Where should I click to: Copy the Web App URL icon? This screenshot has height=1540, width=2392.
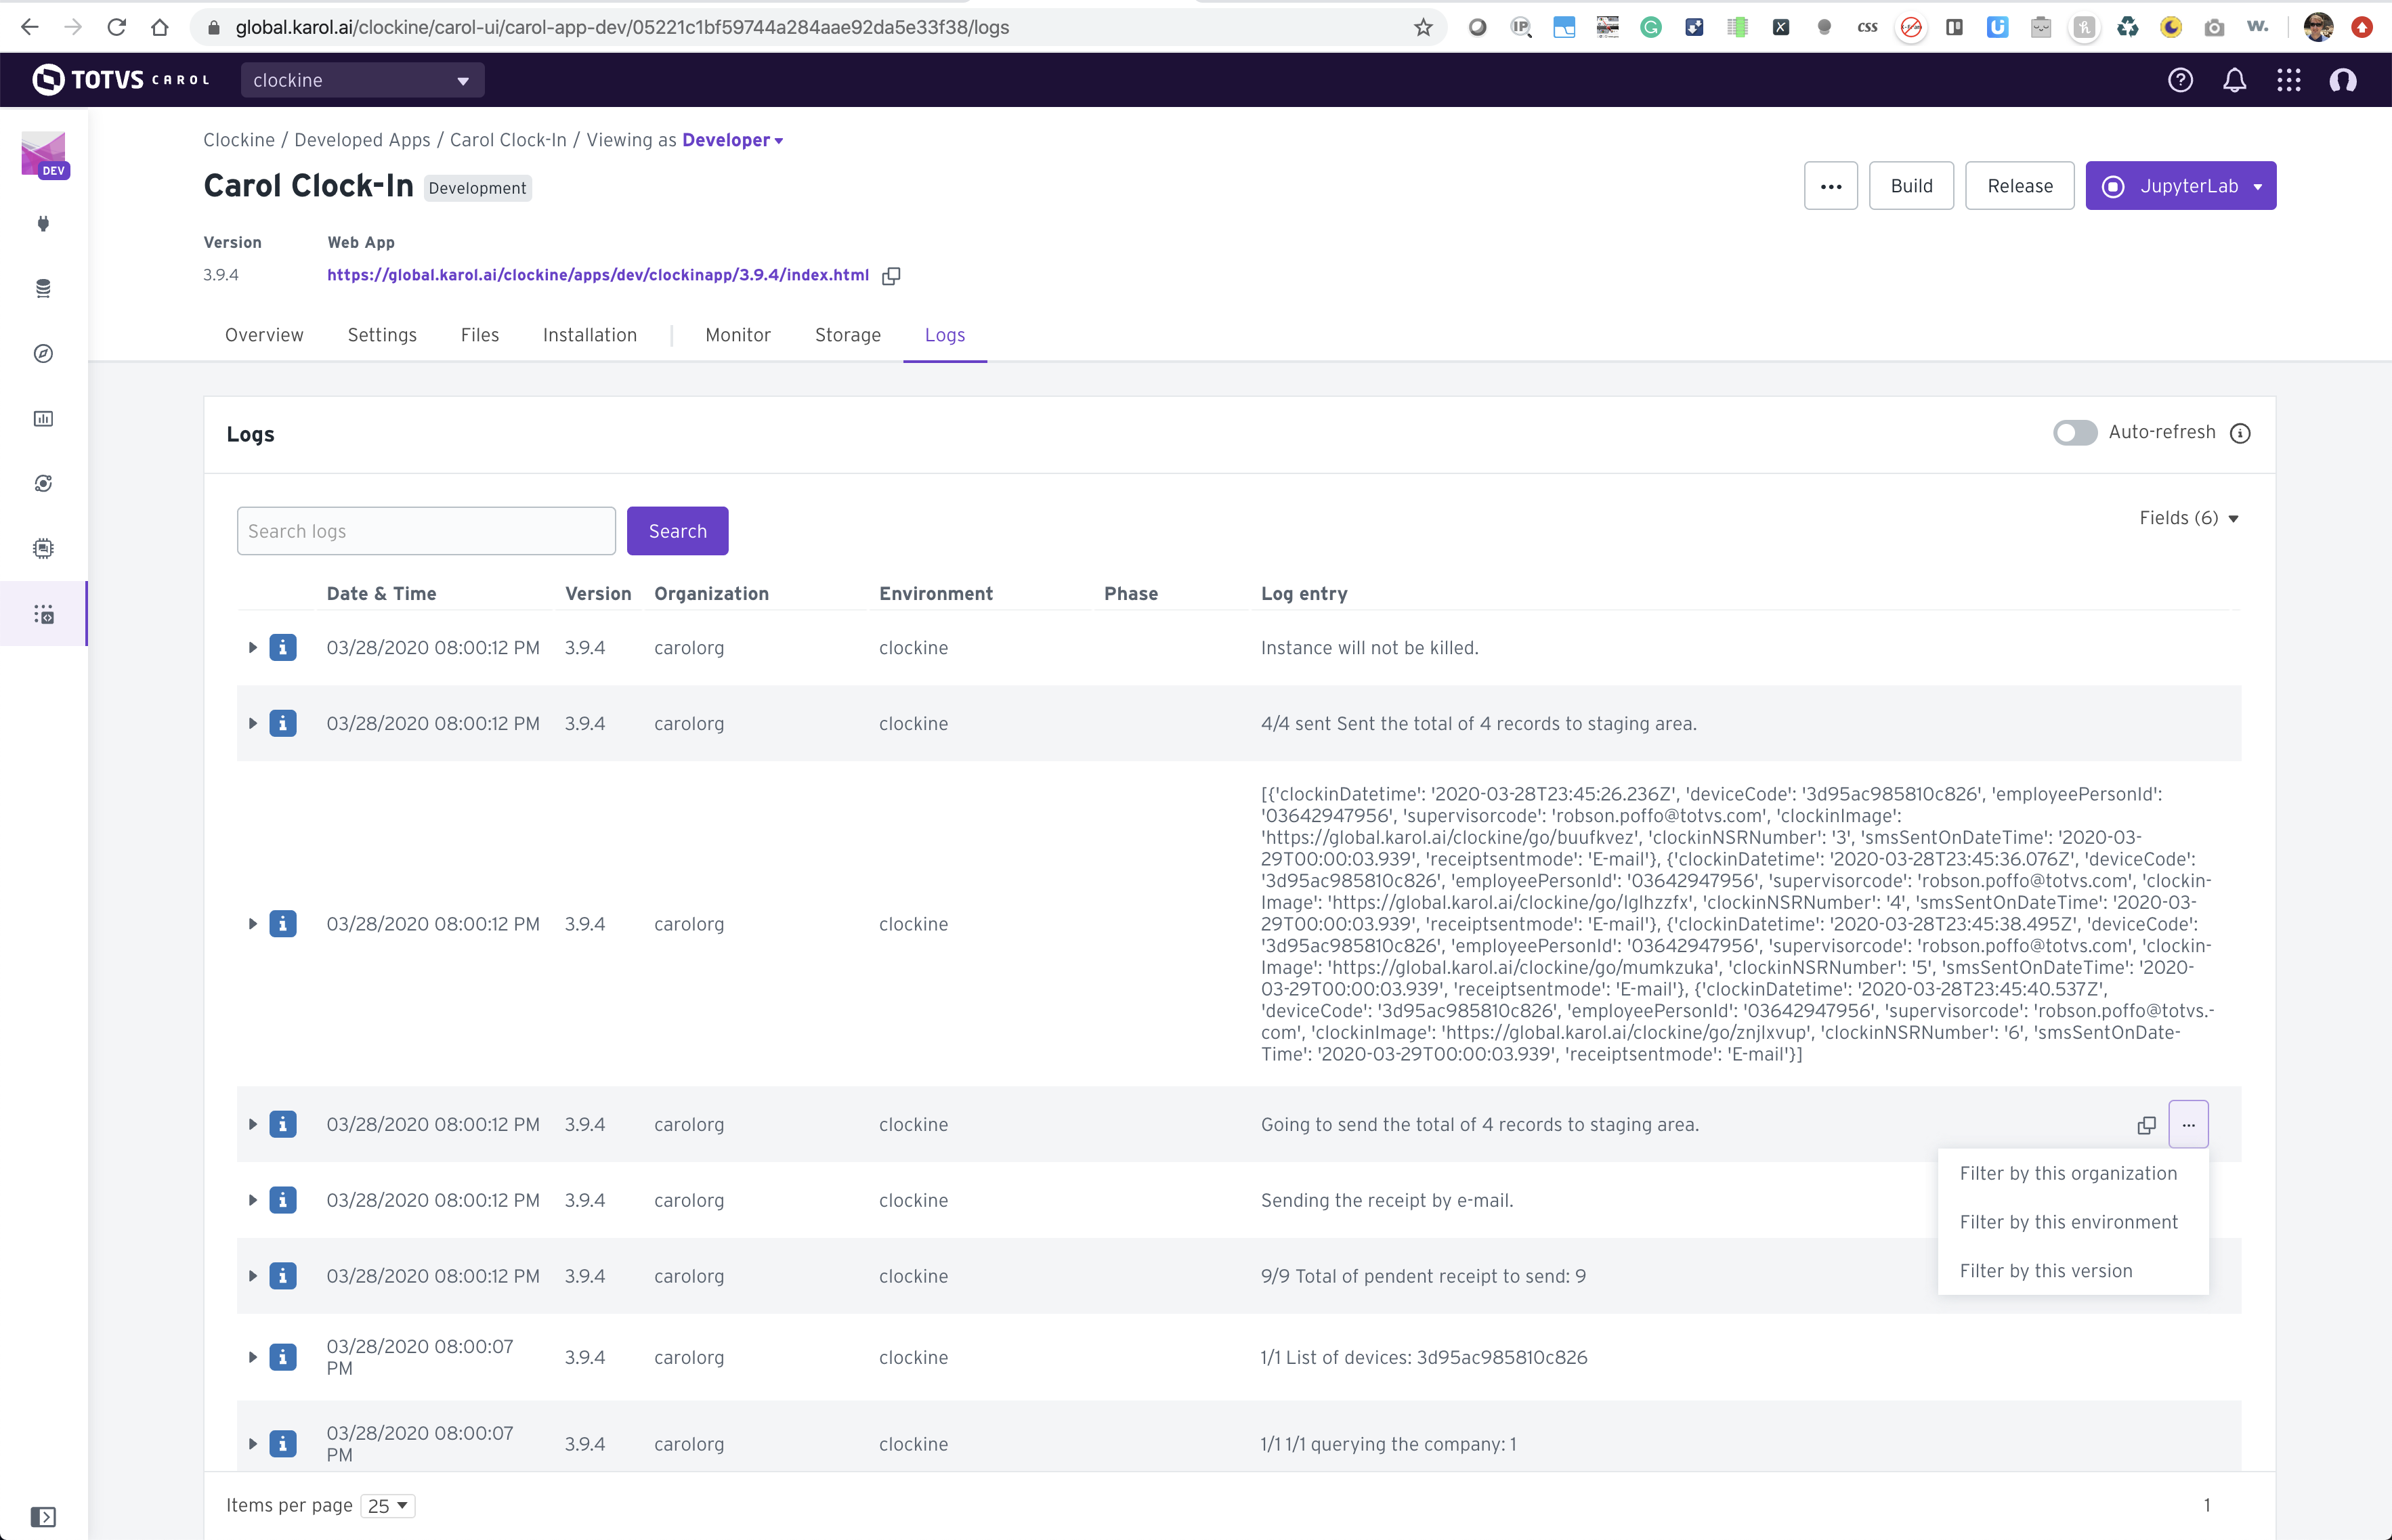click(891, 276)
